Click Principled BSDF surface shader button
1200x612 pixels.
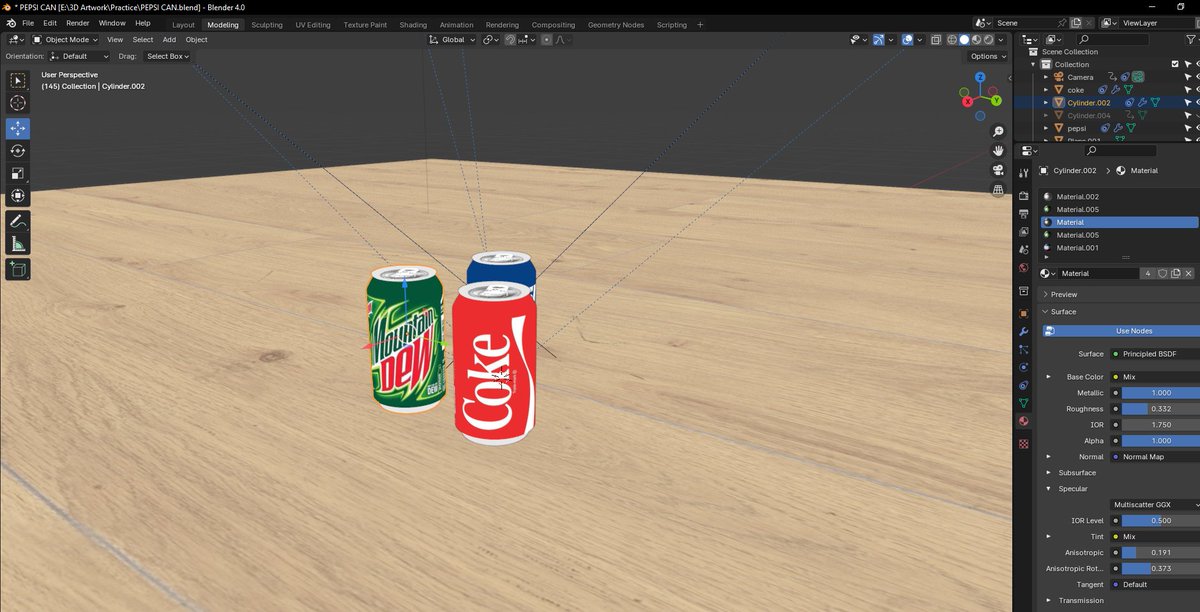[1154, 354]
